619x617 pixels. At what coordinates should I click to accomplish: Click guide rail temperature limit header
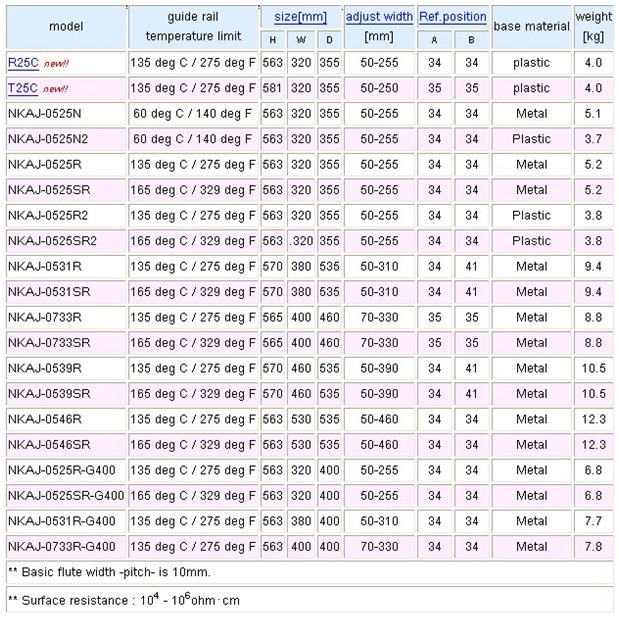(x=193, y=27)
